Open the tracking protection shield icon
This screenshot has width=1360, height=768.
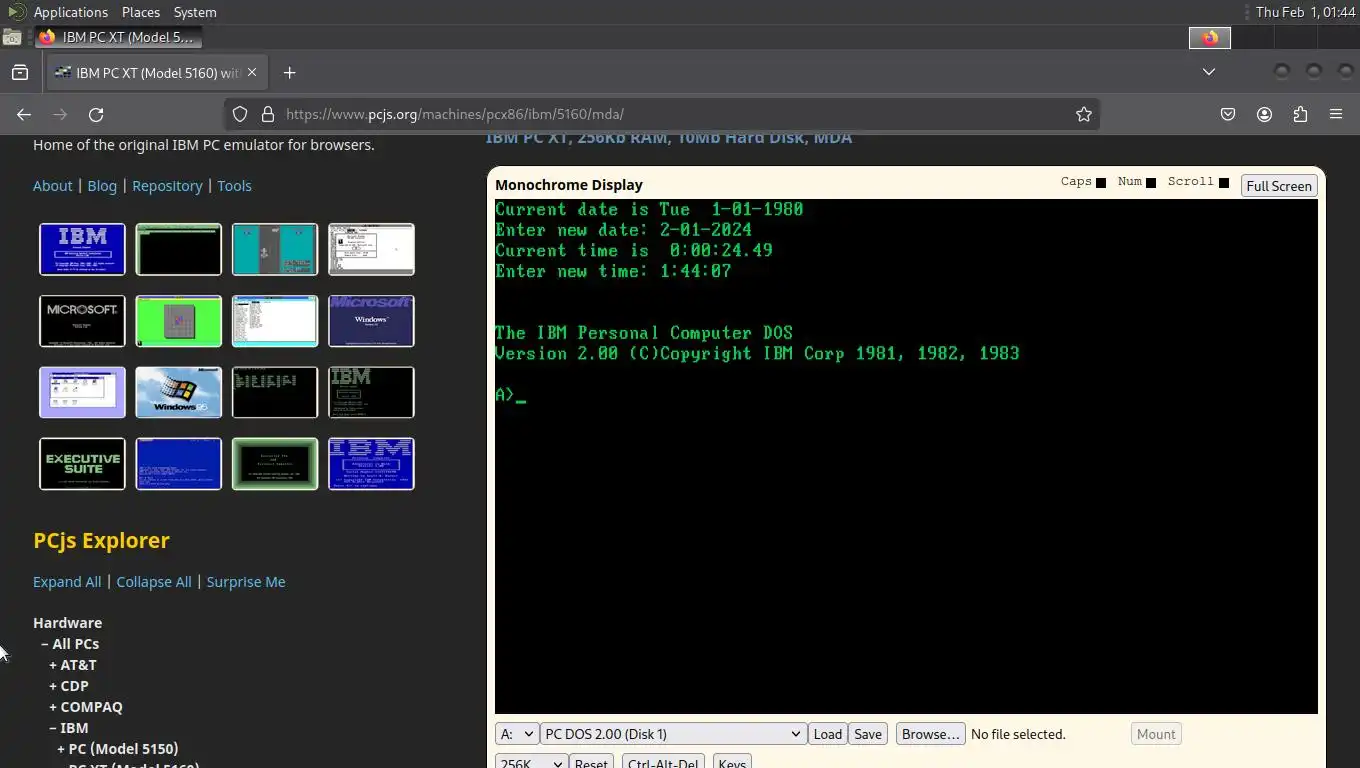[240, 114]
